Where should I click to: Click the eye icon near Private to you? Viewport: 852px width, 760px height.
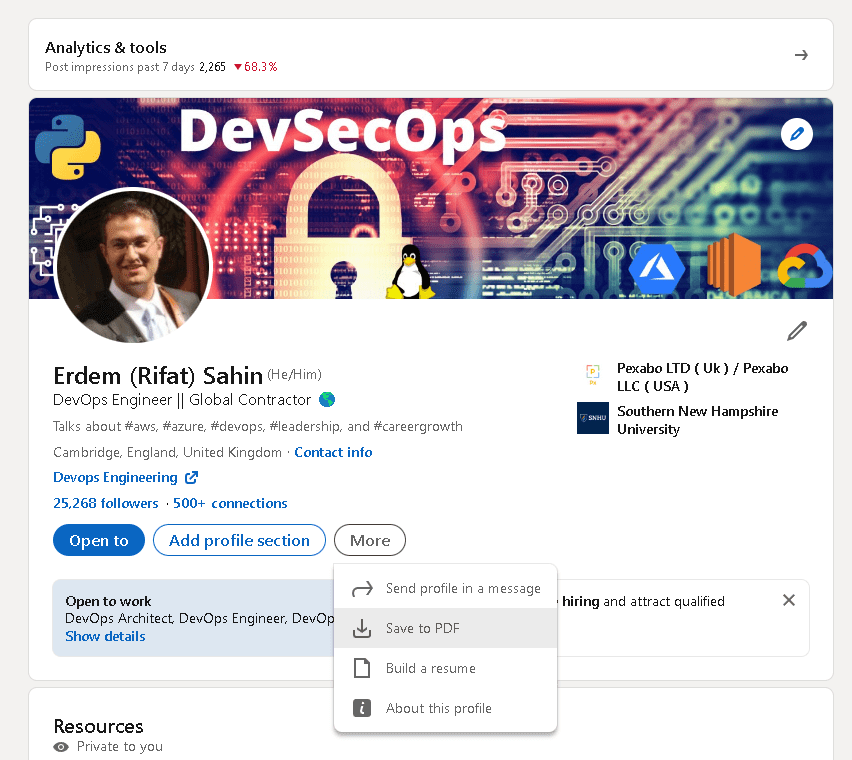coord(61,747)
